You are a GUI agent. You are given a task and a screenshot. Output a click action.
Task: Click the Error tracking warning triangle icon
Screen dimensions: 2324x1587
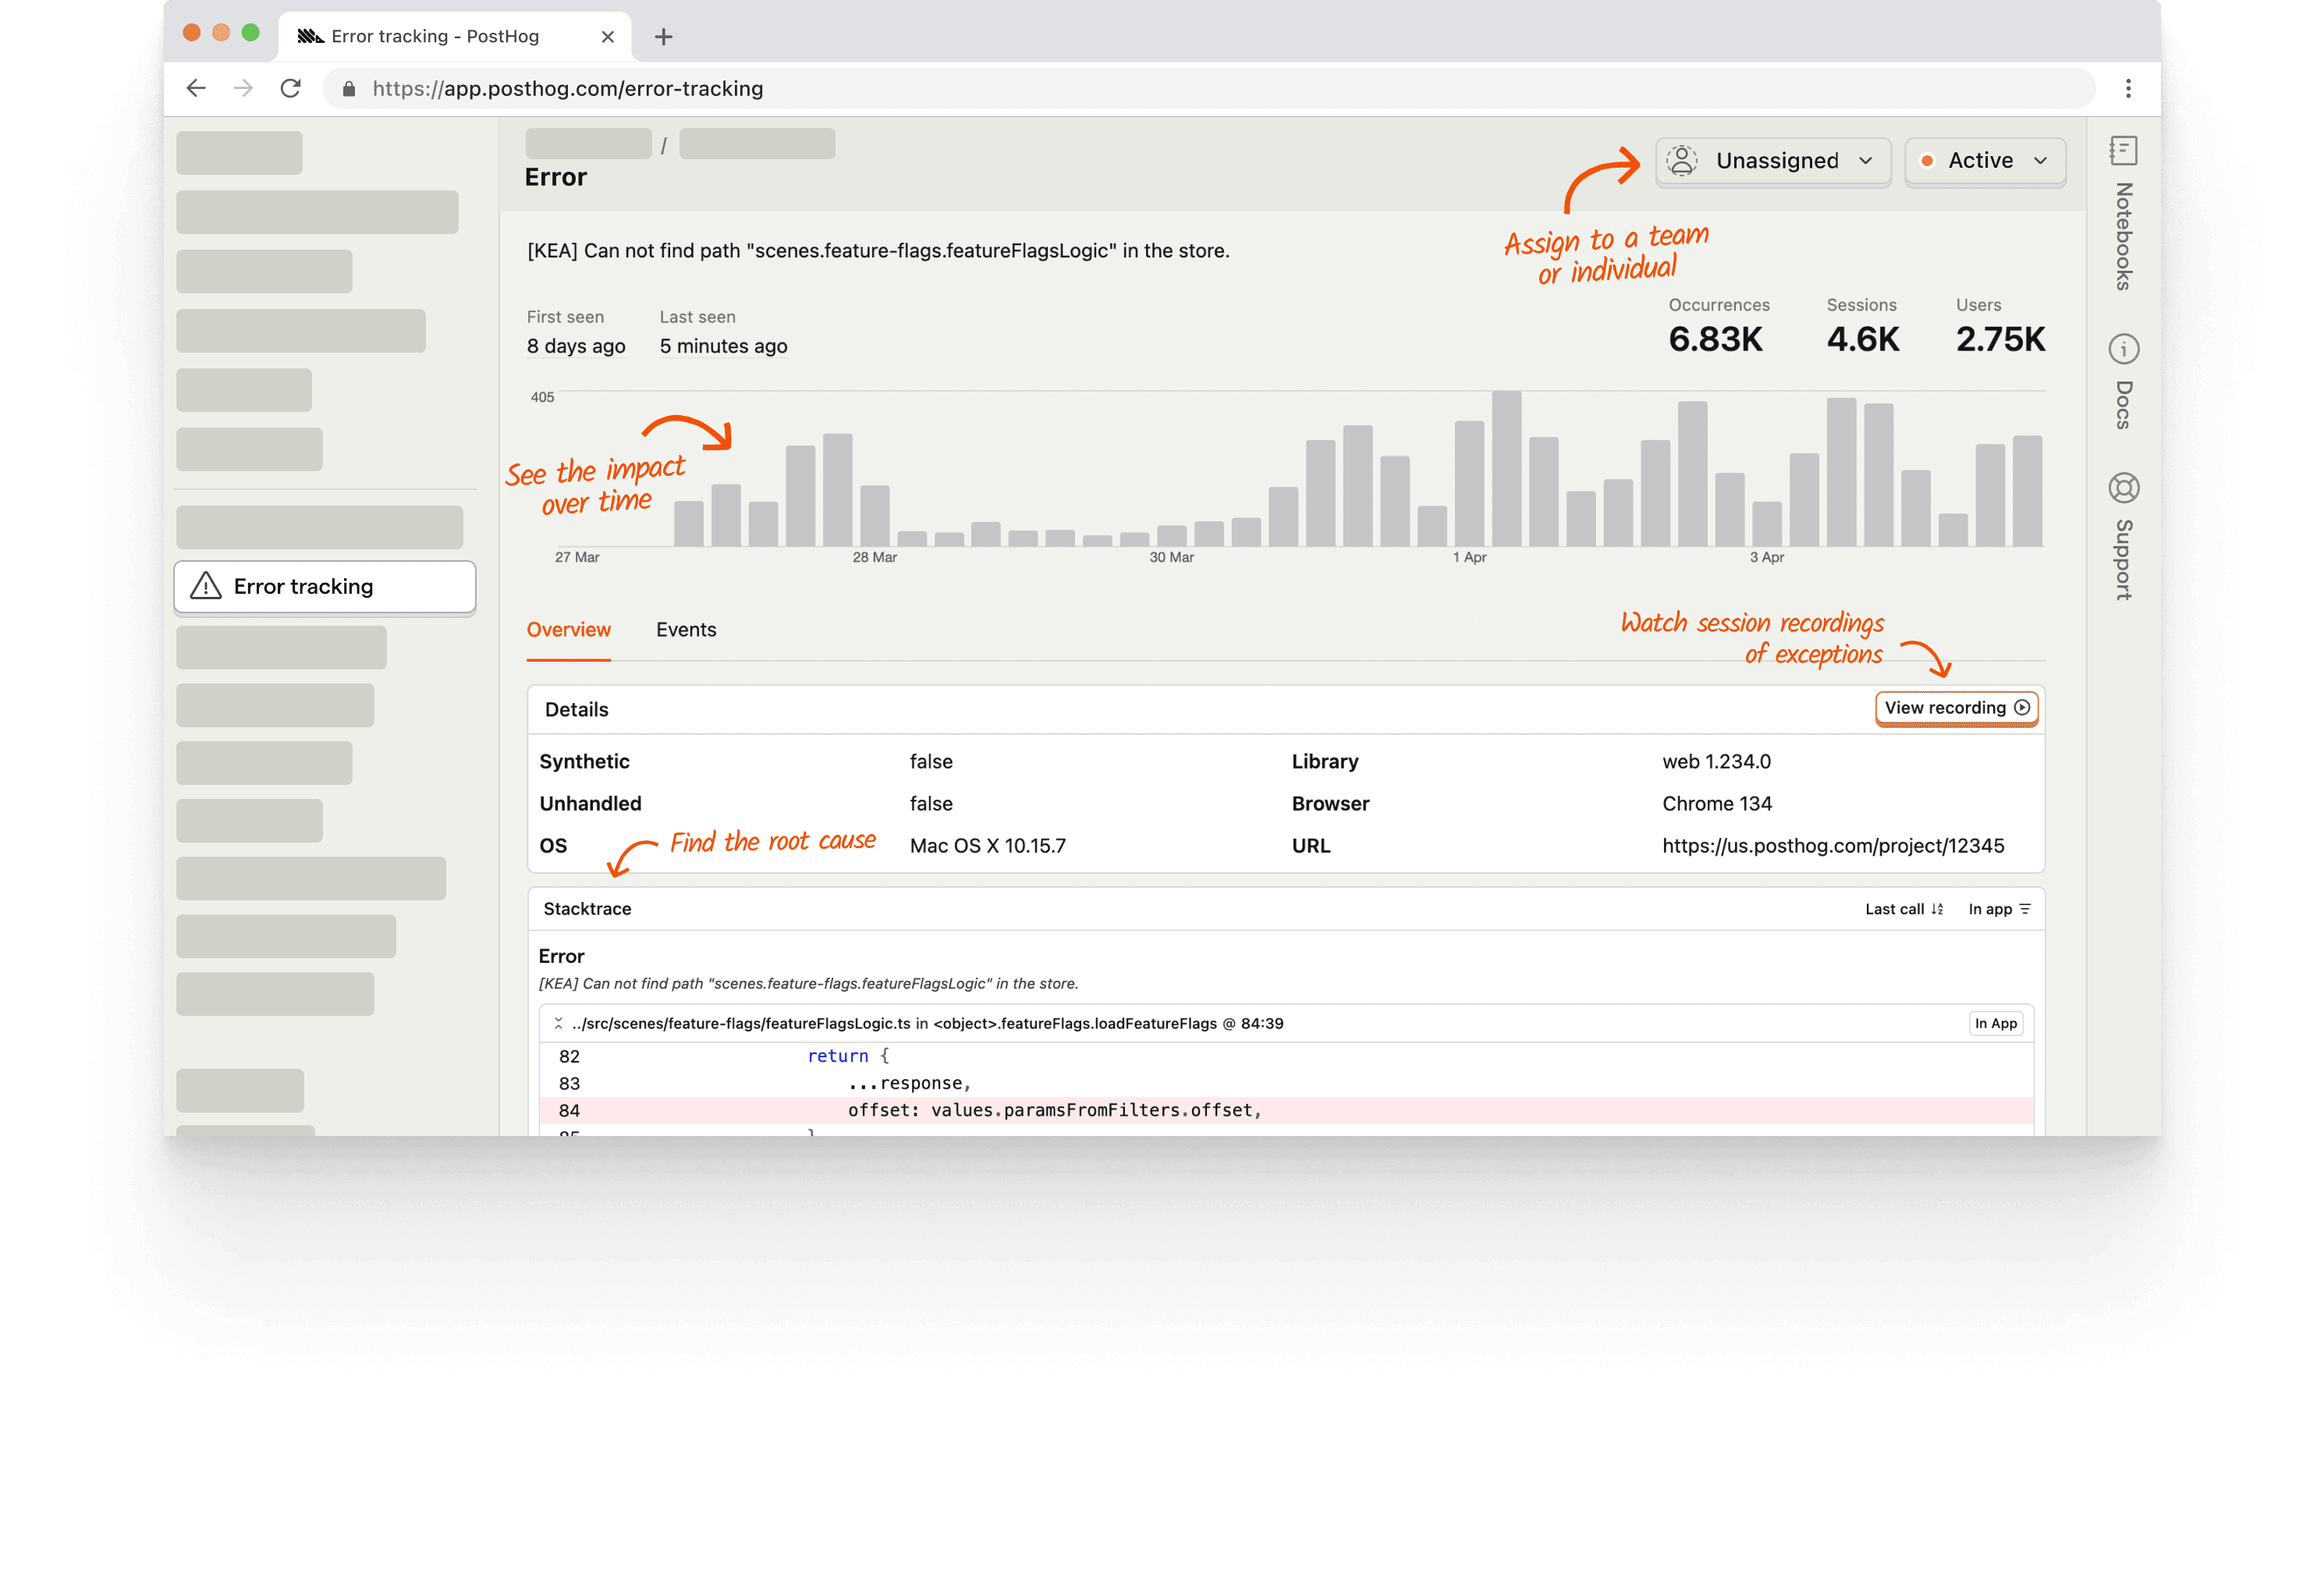coord(206,586)
